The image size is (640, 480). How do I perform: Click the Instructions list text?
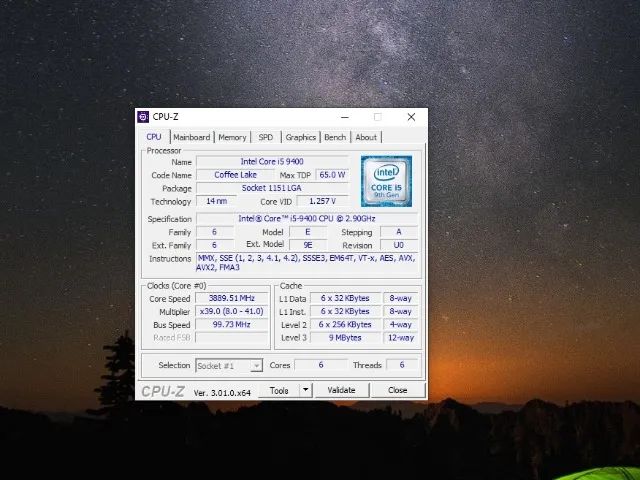[x=307, y=263]
